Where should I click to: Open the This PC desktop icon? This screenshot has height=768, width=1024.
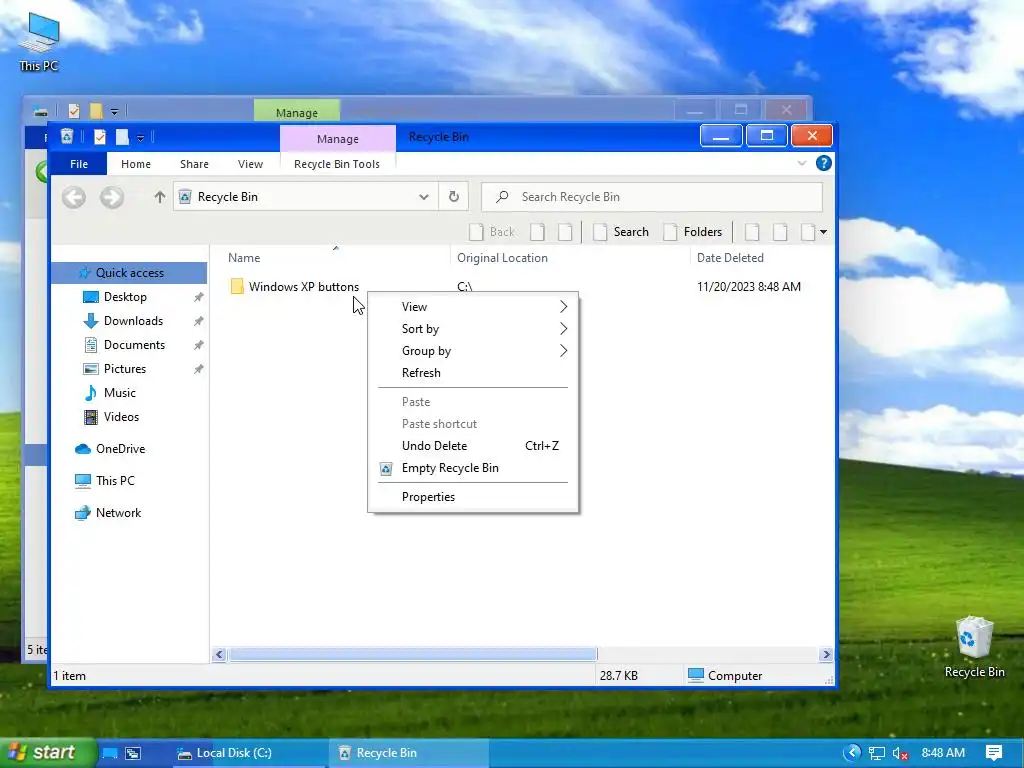point(39,41)
